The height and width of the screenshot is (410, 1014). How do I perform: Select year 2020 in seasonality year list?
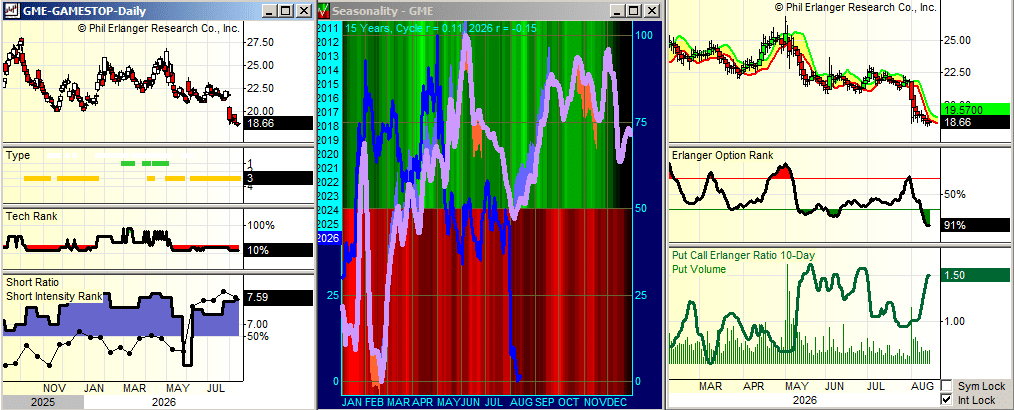[328, 154]
